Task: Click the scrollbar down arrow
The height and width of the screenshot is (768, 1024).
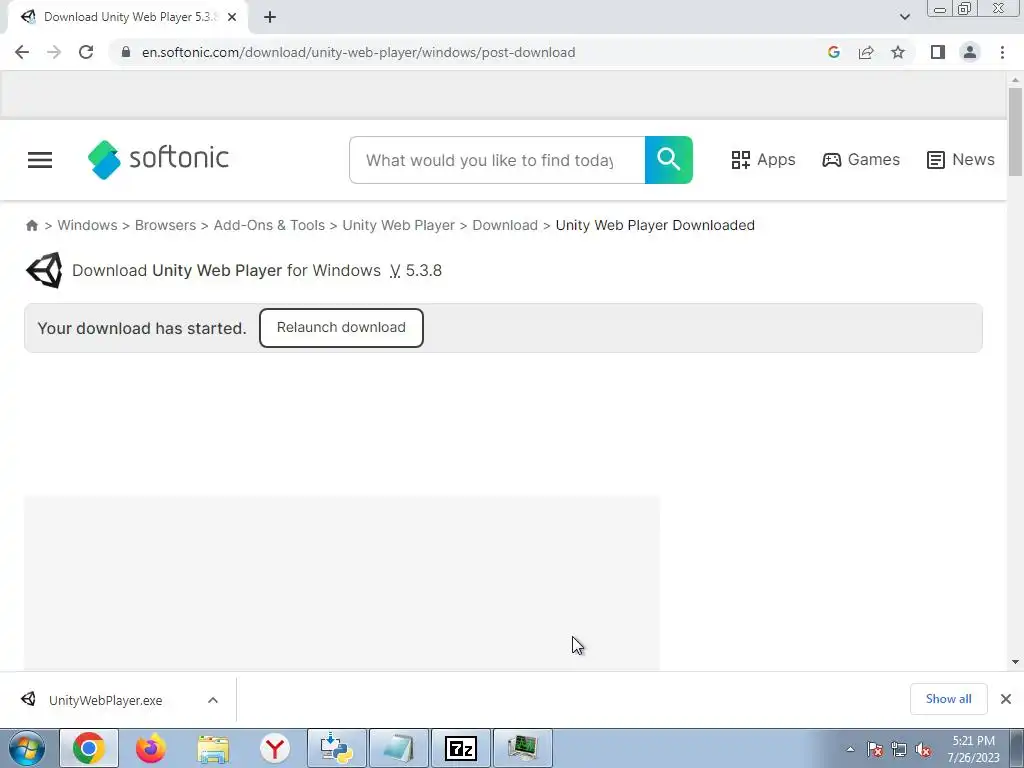Action: pyautogui.click(x=1015, y=662)
